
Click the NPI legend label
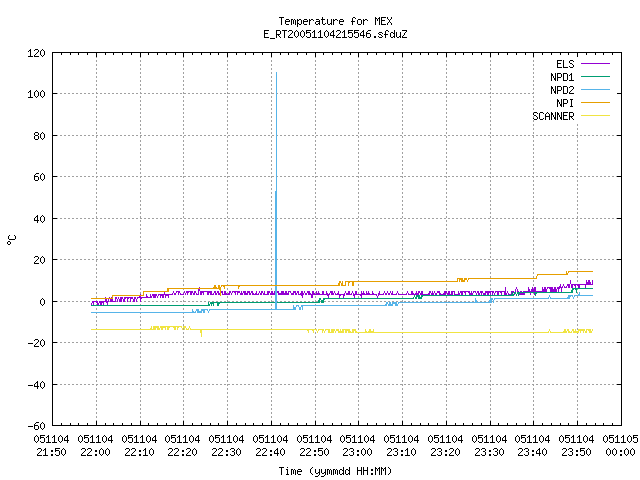pyautogui.click(x=565, y=103)
